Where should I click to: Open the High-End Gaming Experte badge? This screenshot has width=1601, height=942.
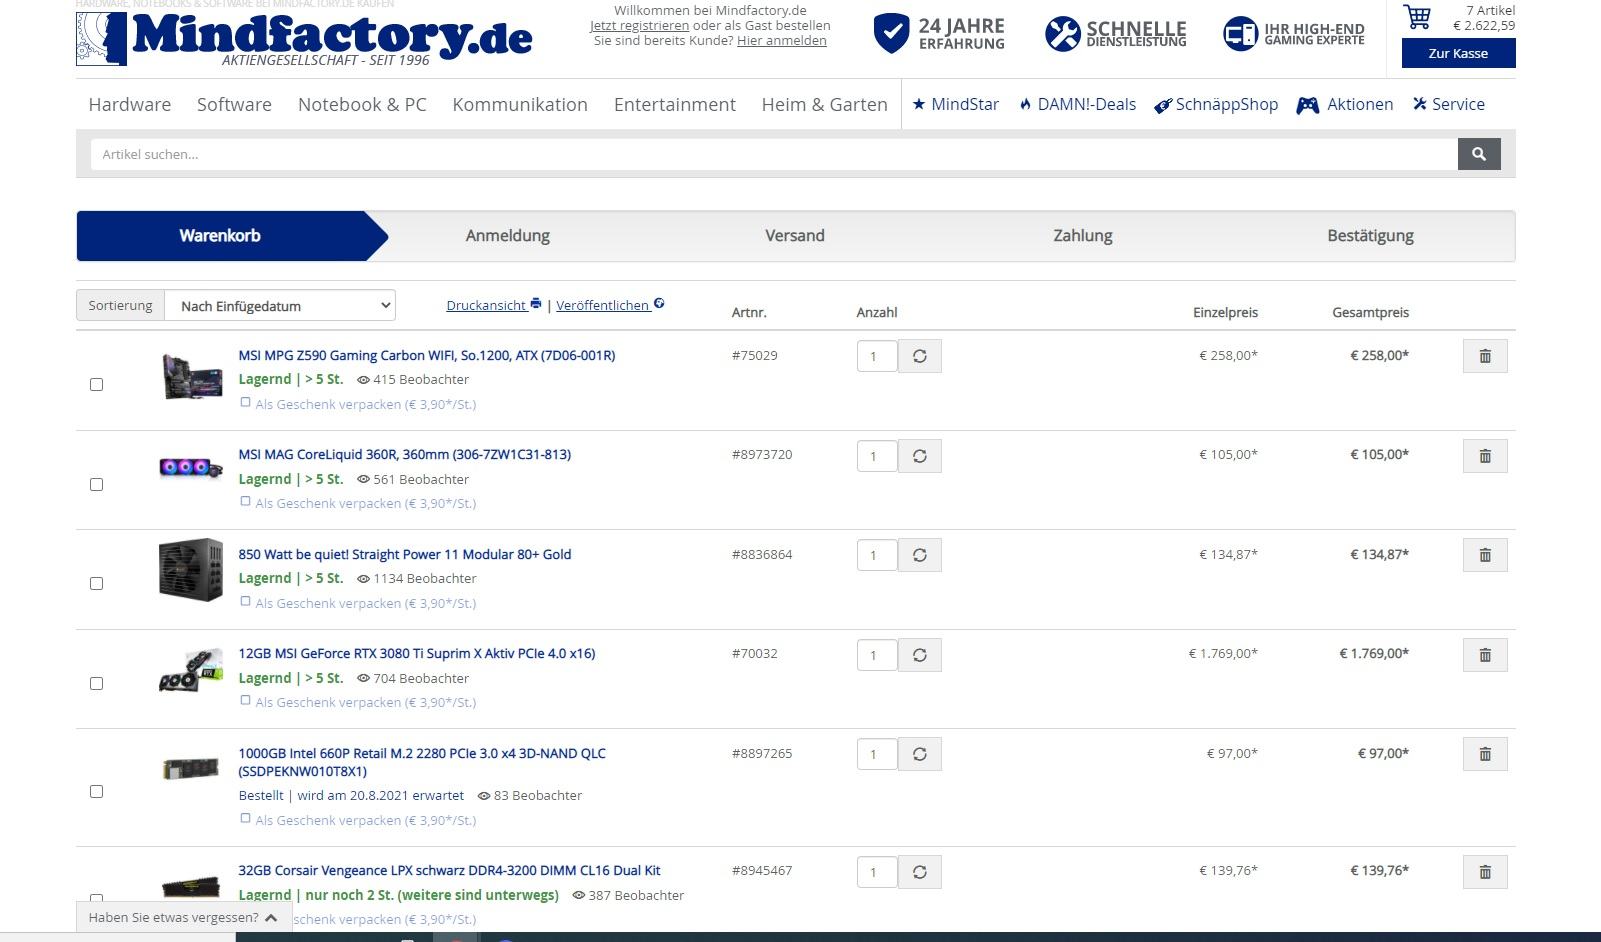point(1293,34)
